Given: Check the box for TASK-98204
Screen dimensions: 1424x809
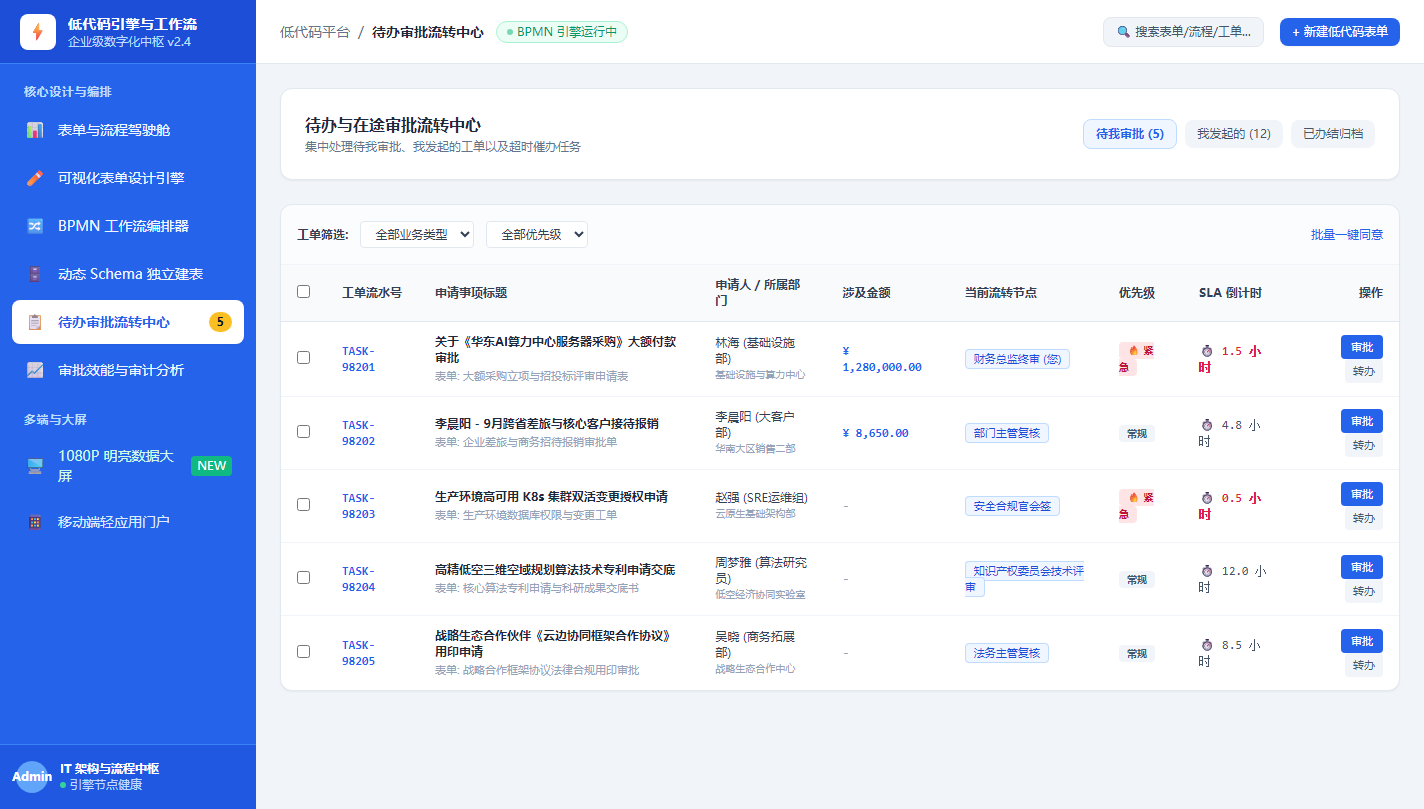Looking at the screenshot, I should [304, 578].
